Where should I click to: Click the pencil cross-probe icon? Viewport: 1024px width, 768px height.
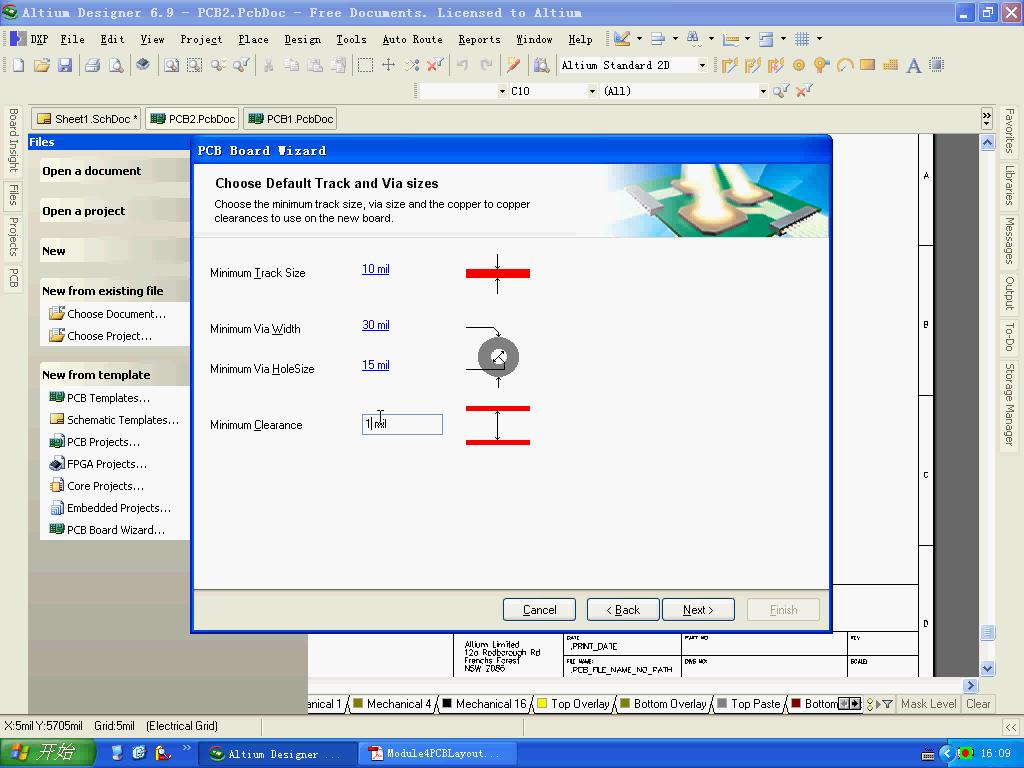click(513, 65)
